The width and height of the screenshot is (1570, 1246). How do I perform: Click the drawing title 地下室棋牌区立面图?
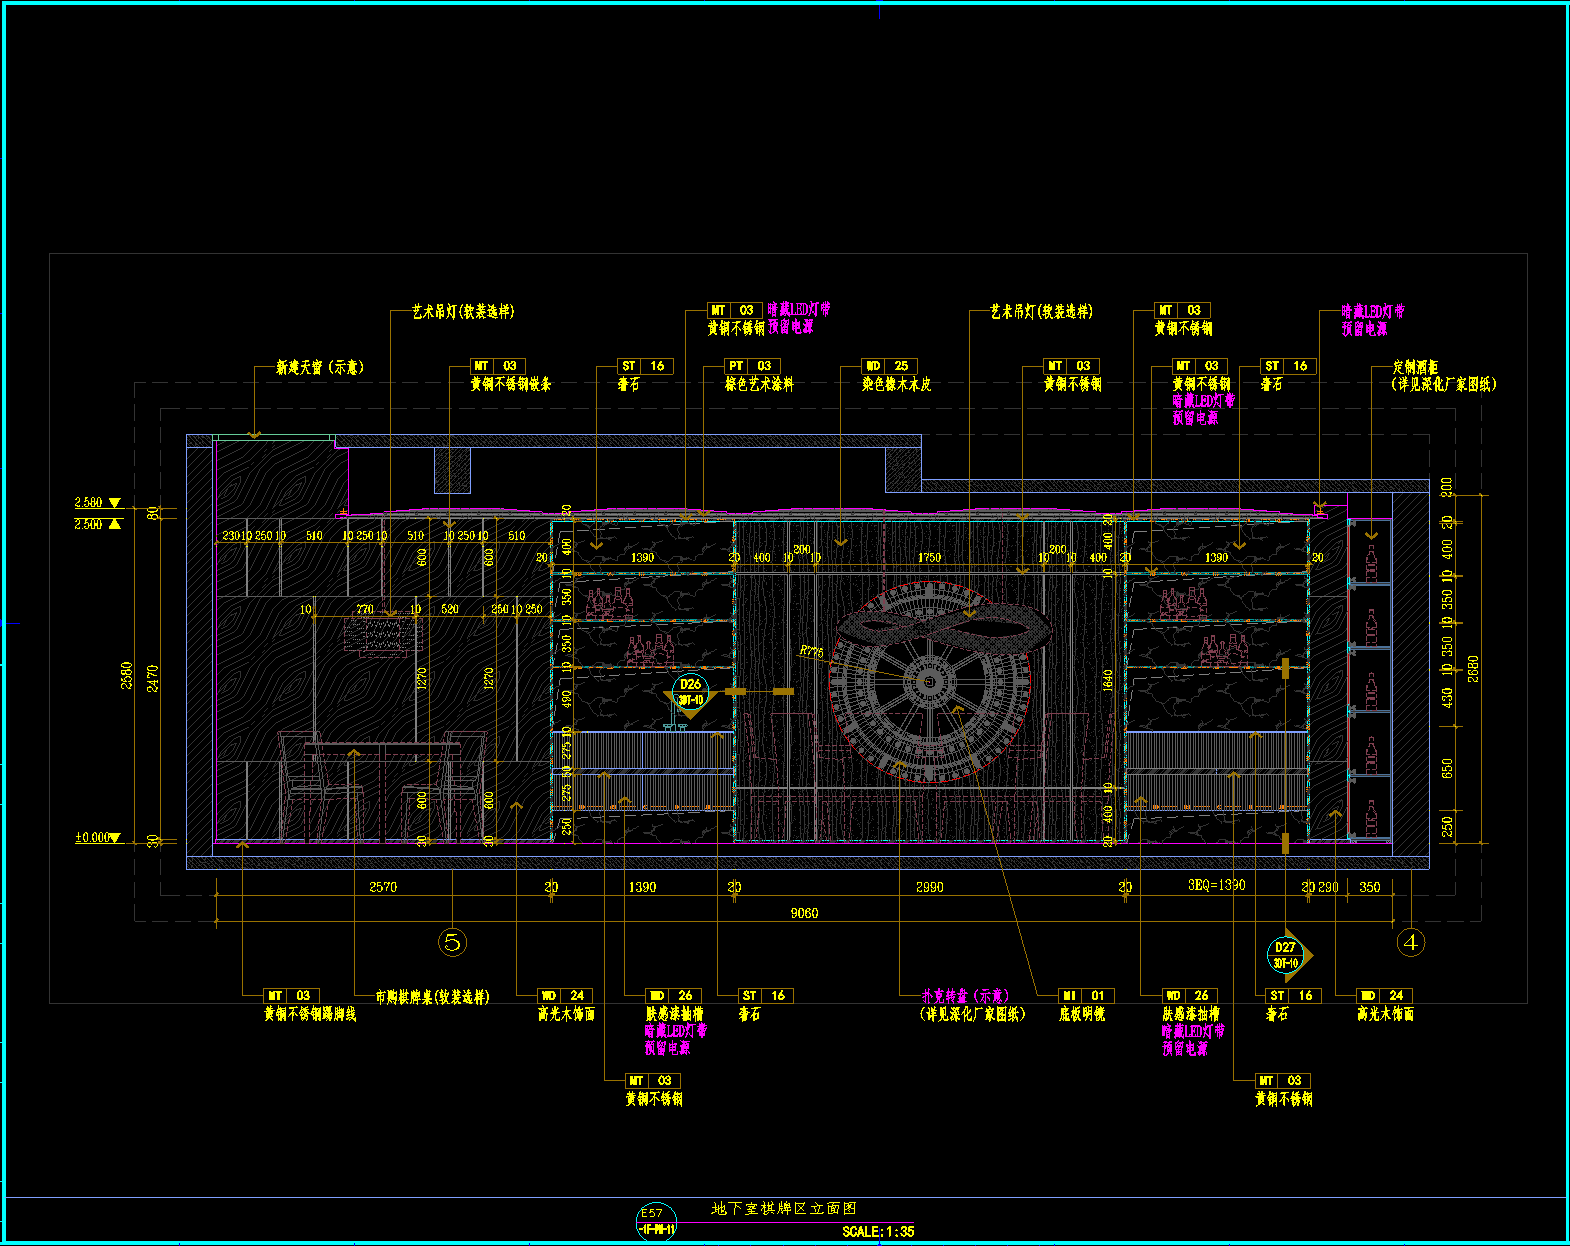click(x=783, y=1209)
